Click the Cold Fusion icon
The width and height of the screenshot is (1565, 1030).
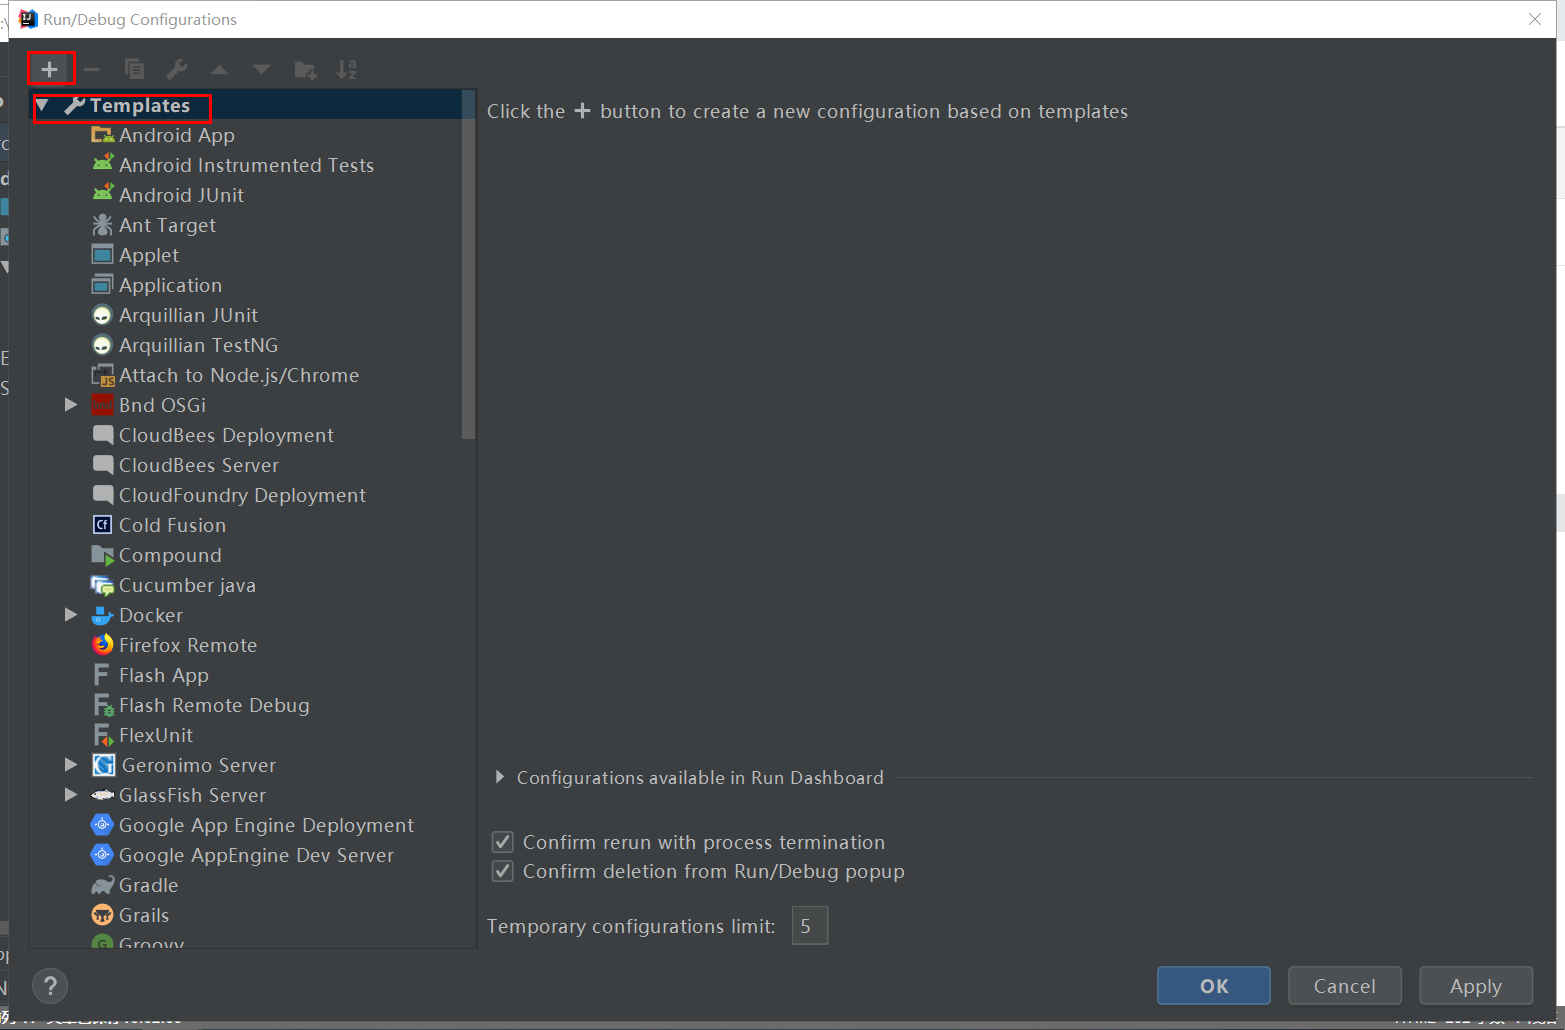pos(102,525)
